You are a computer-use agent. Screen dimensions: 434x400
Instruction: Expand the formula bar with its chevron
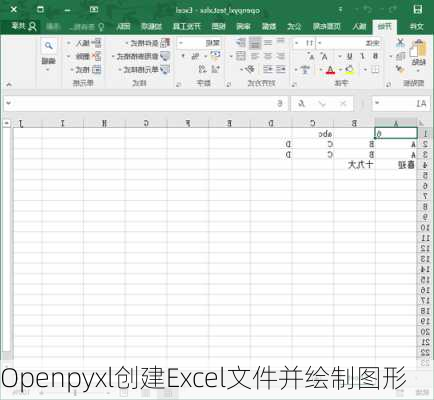click(x=8, y=103)
